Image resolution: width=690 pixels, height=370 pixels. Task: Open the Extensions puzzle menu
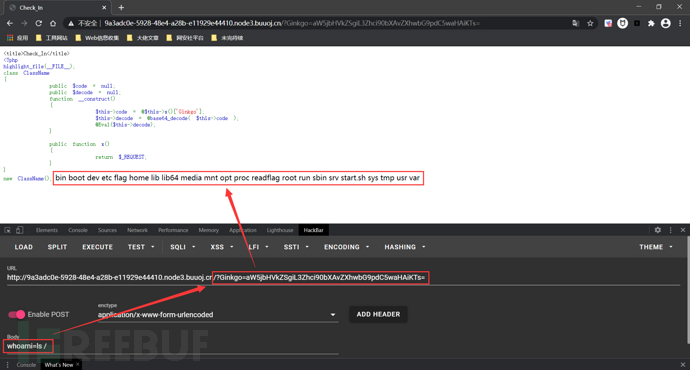(651, 23)
